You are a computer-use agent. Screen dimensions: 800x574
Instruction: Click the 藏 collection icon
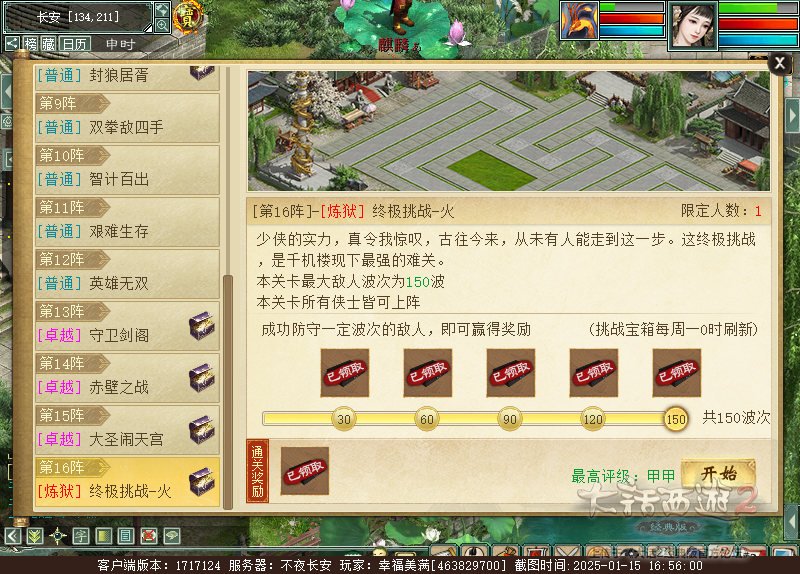pos(48,44)
